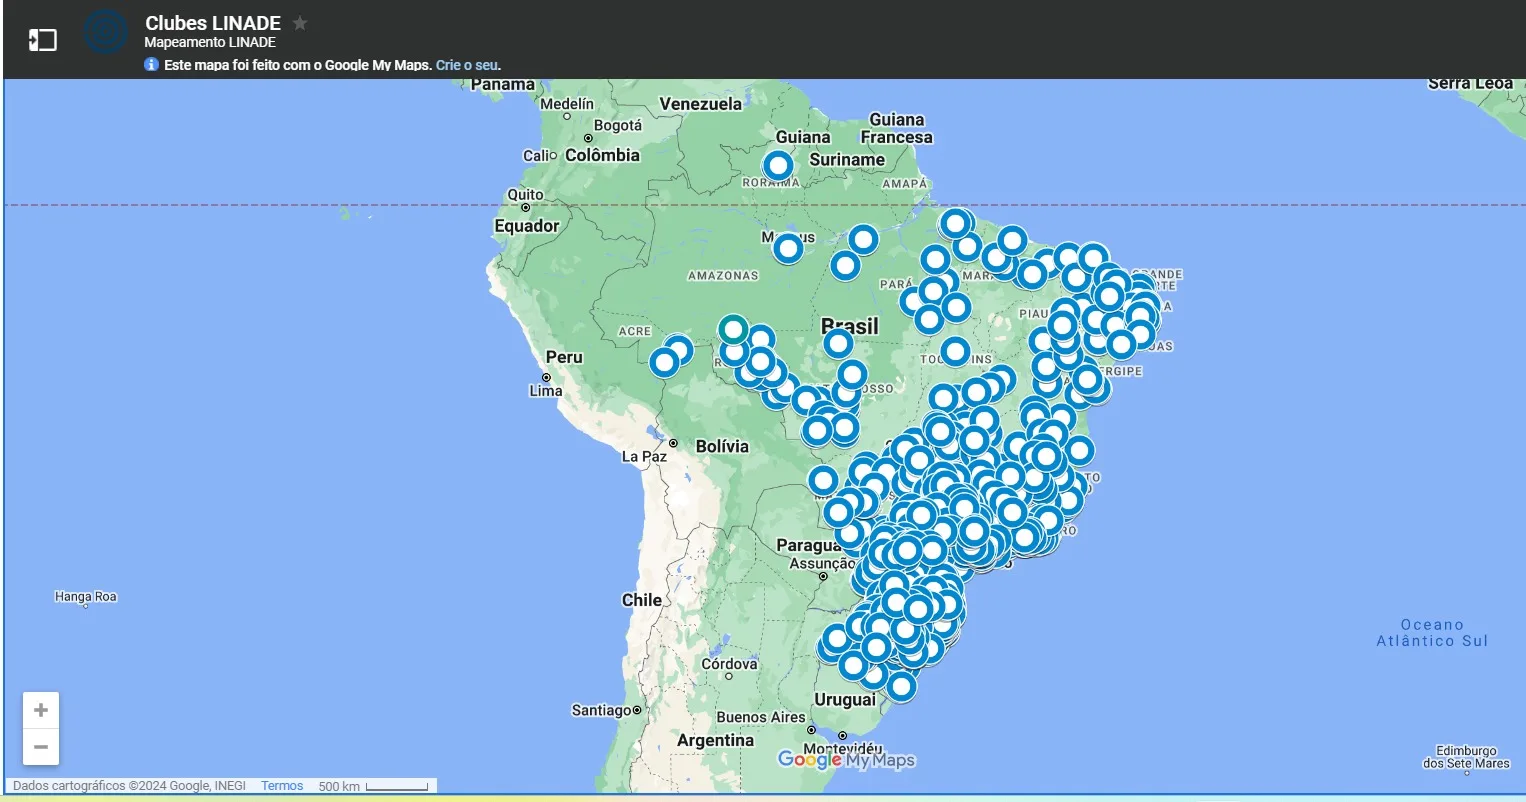The image size is (1526, 802).
Task: Zoom out with the minus button
Action: pyautogui.click(x=40, y=746)
